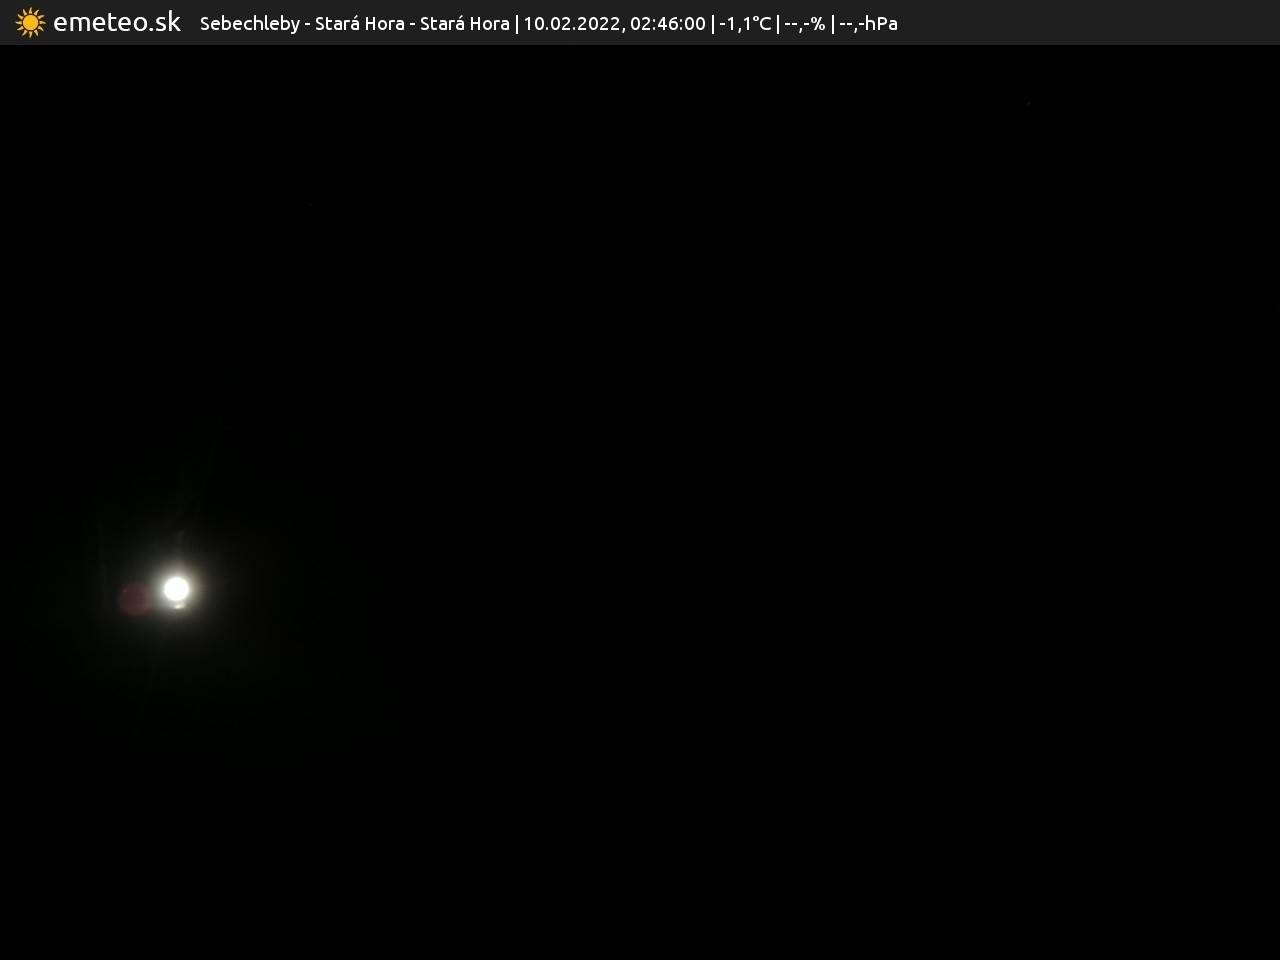This screenshot has height=960, width=1280.
Task: Select the Sebechleby location name
Action: coord(249,23)
